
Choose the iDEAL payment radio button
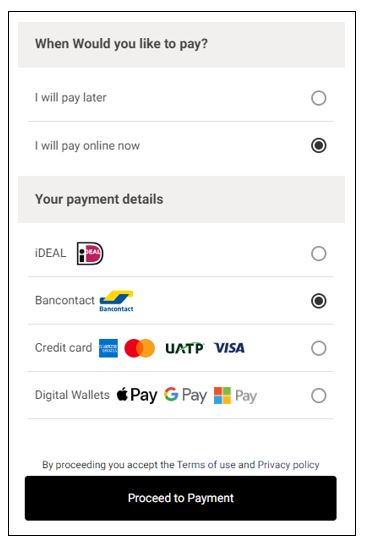pos(319,253)
